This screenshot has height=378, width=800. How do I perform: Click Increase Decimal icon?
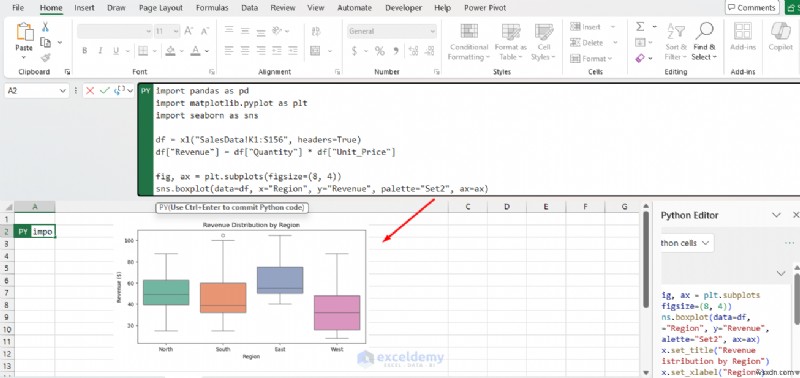point(413,51)
